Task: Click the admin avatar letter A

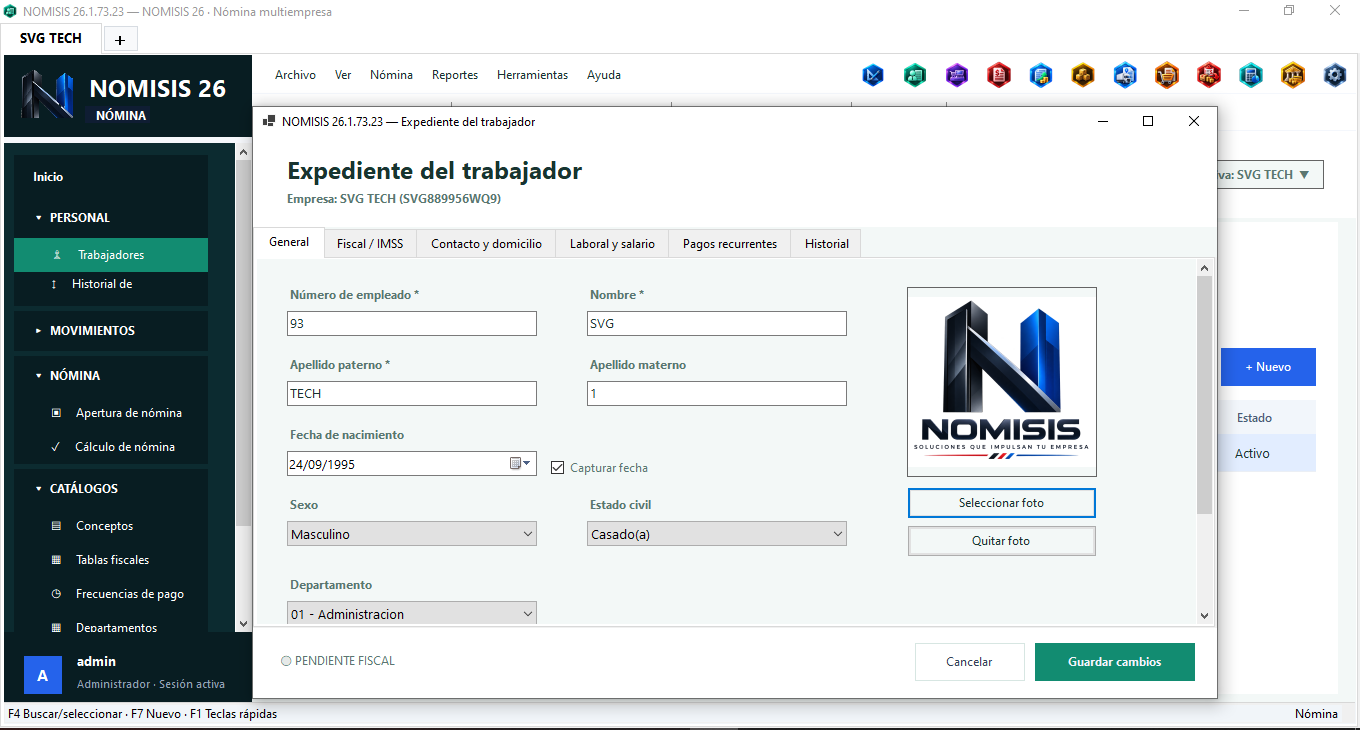Action: coord(42,676)
